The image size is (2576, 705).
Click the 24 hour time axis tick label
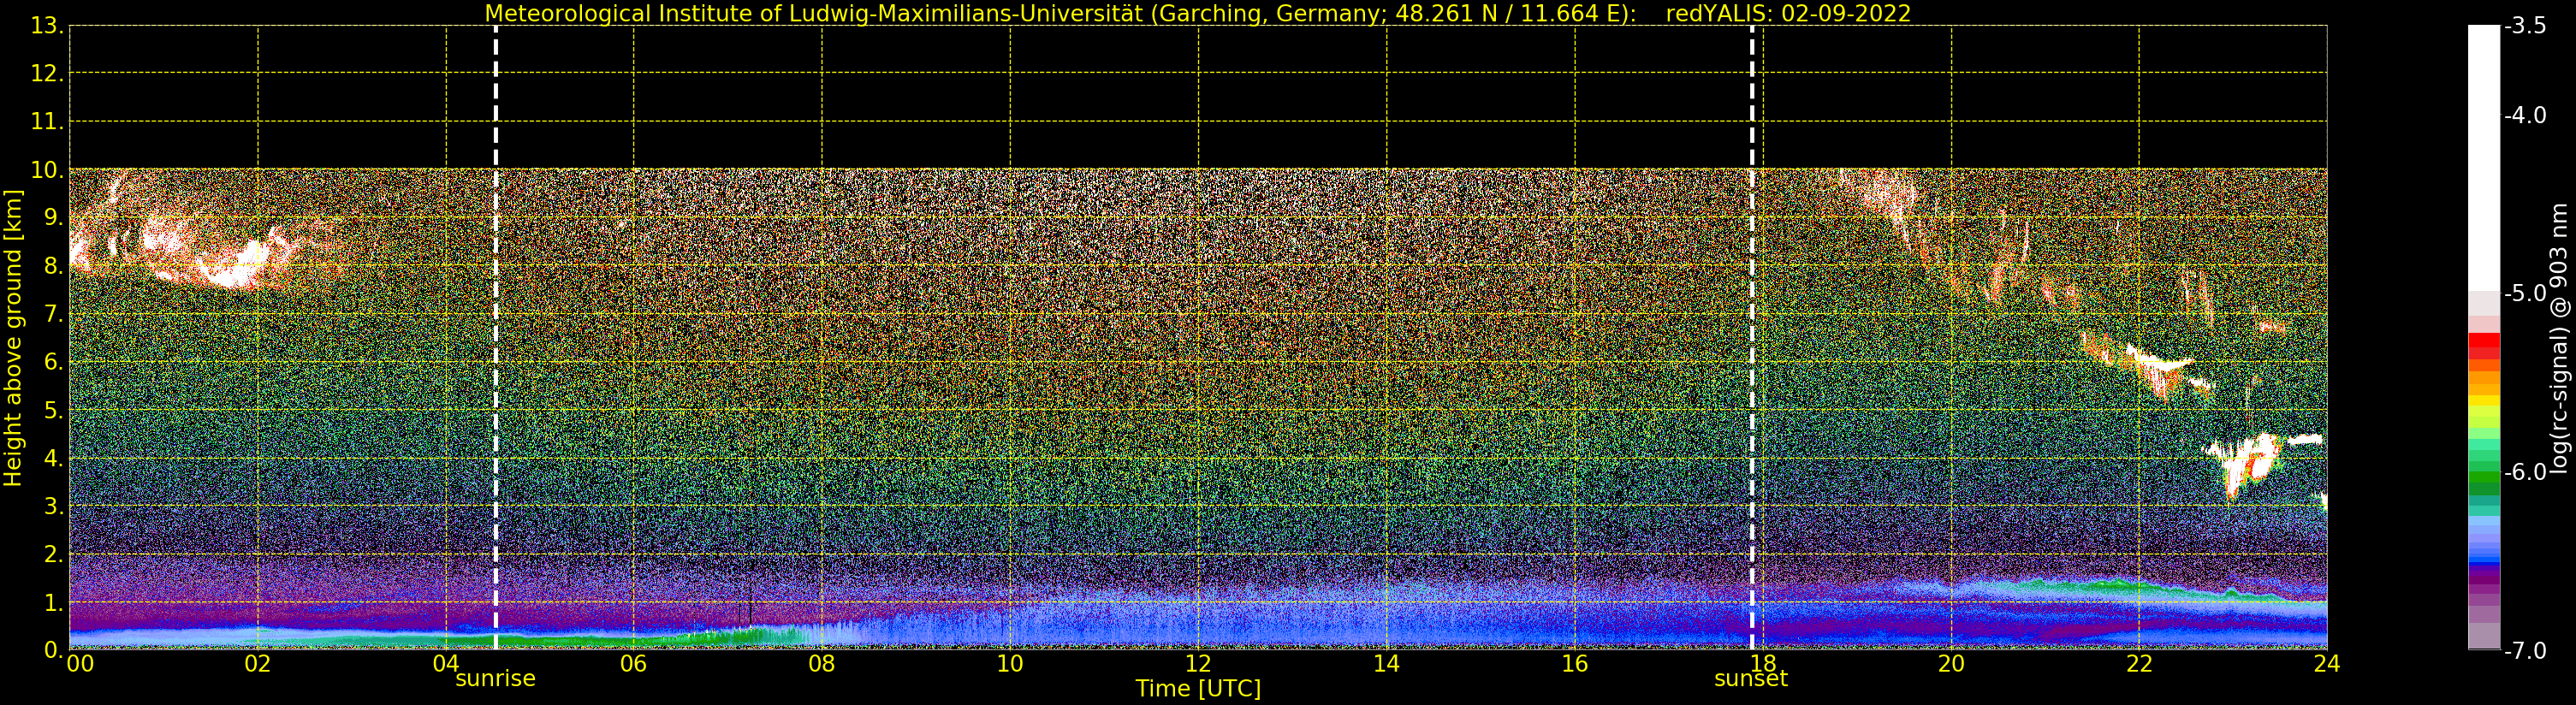point(2327,664)
